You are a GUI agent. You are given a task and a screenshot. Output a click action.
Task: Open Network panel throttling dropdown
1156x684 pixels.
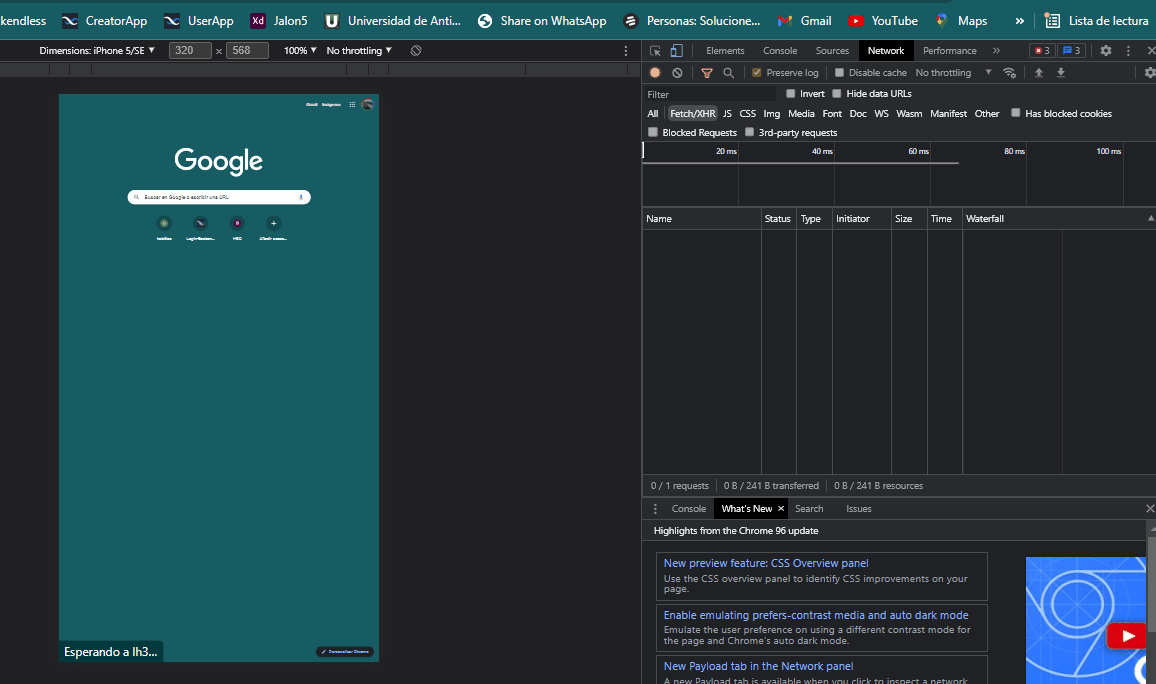point(953,72)
